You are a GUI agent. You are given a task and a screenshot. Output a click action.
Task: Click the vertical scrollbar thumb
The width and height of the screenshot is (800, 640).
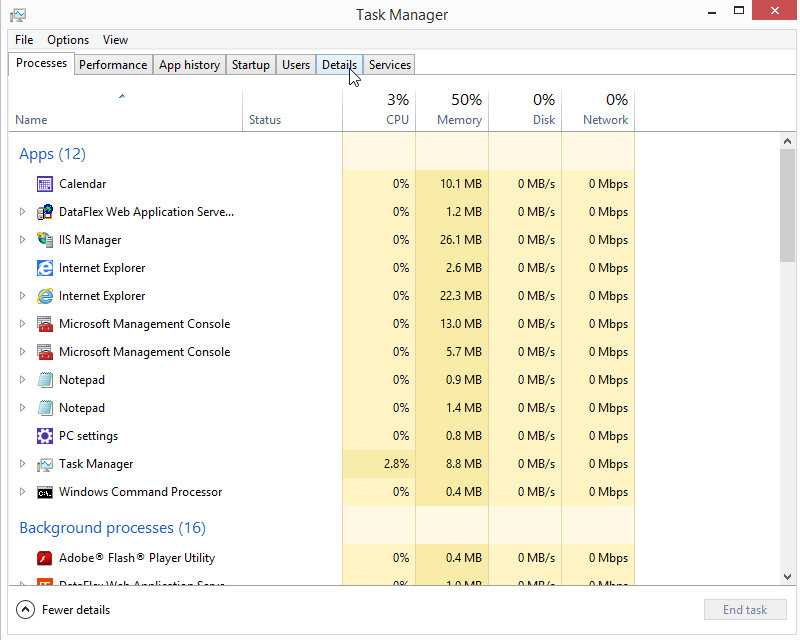[787, 205]
